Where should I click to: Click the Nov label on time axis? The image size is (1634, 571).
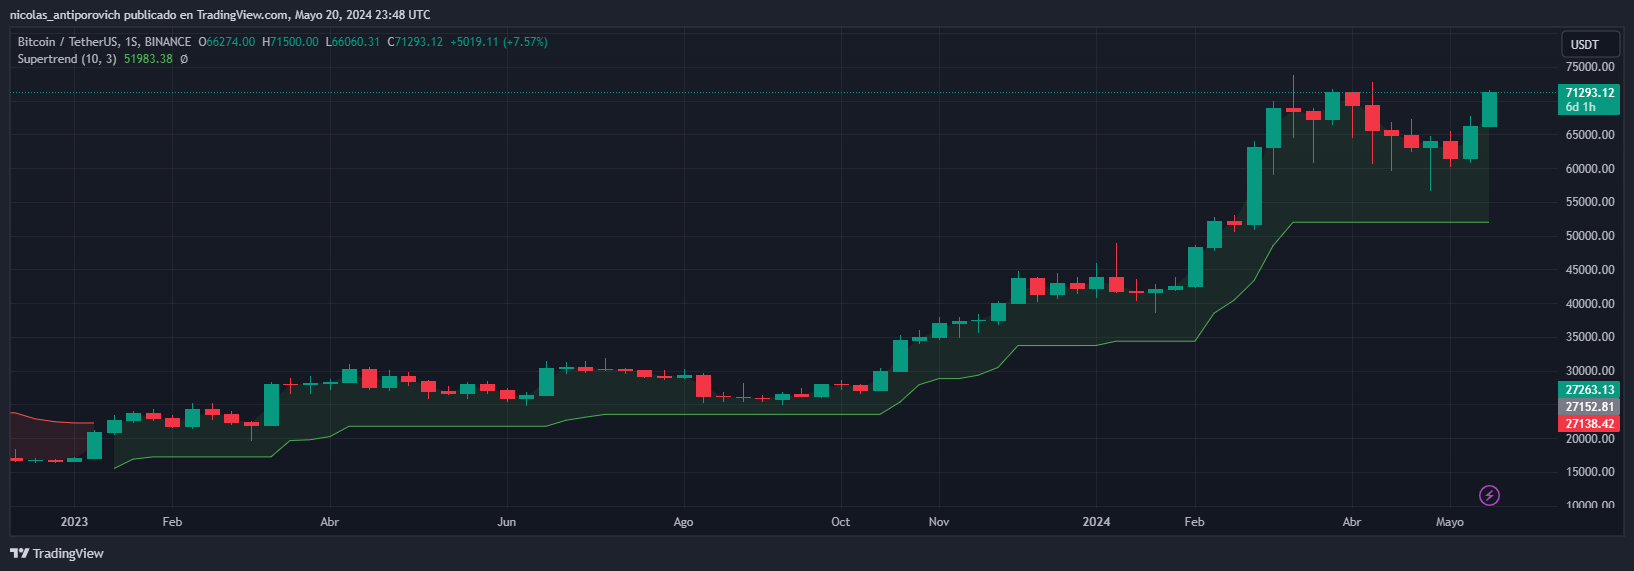click(x=939, y=522)
